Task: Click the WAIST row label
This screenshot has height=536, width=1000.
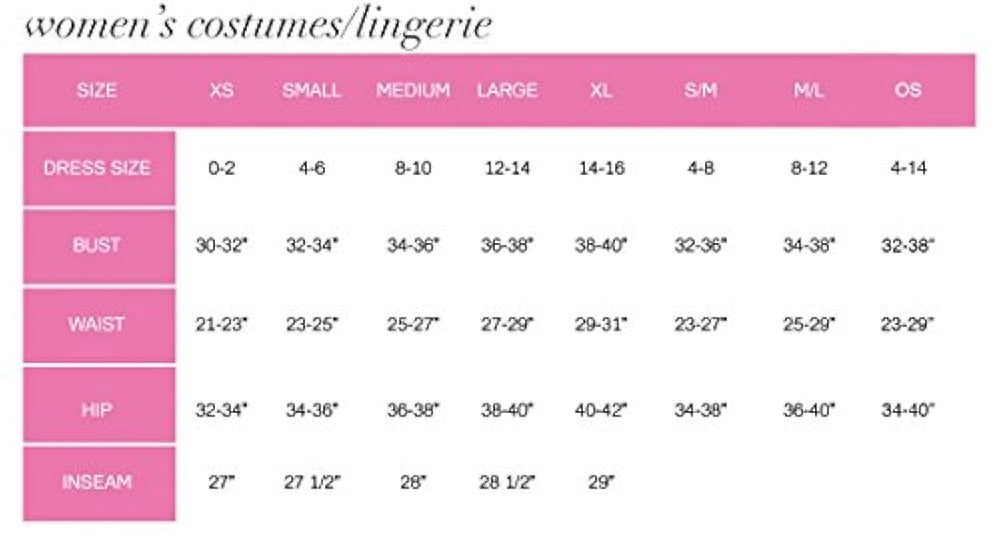Action: click(97, 325)
